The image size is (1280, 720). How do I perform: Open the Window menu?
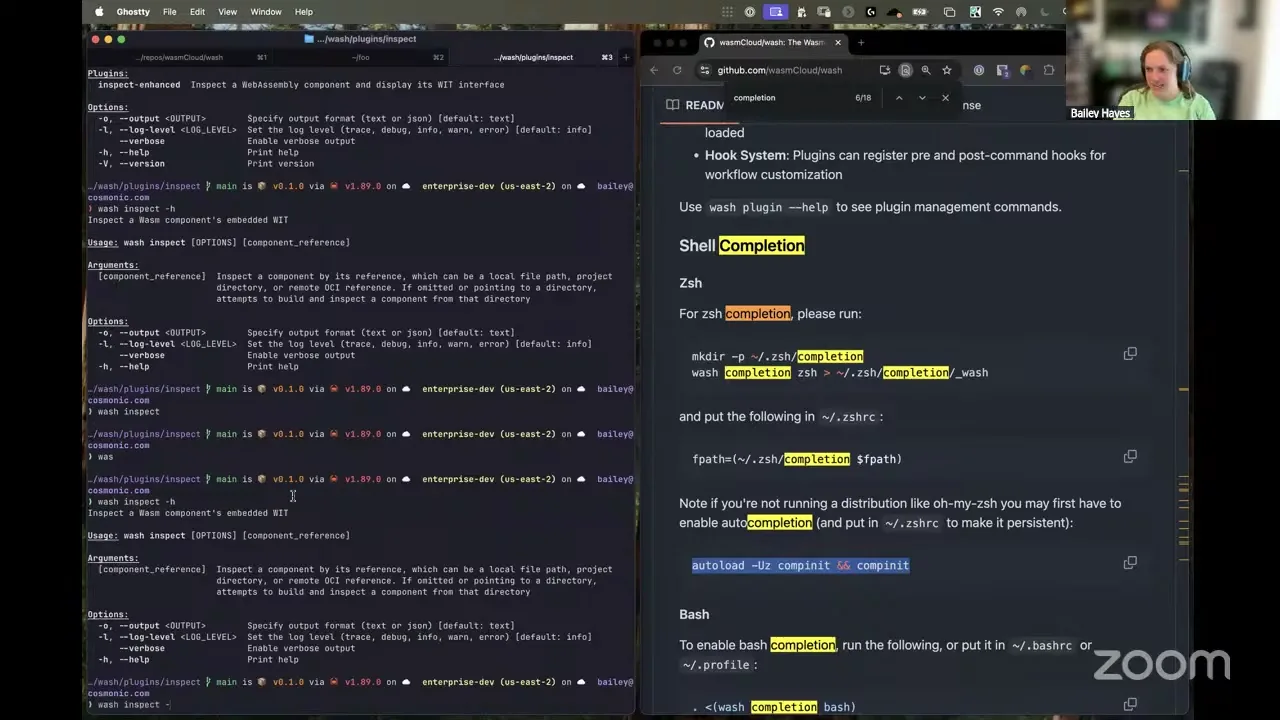click(266, 12)
